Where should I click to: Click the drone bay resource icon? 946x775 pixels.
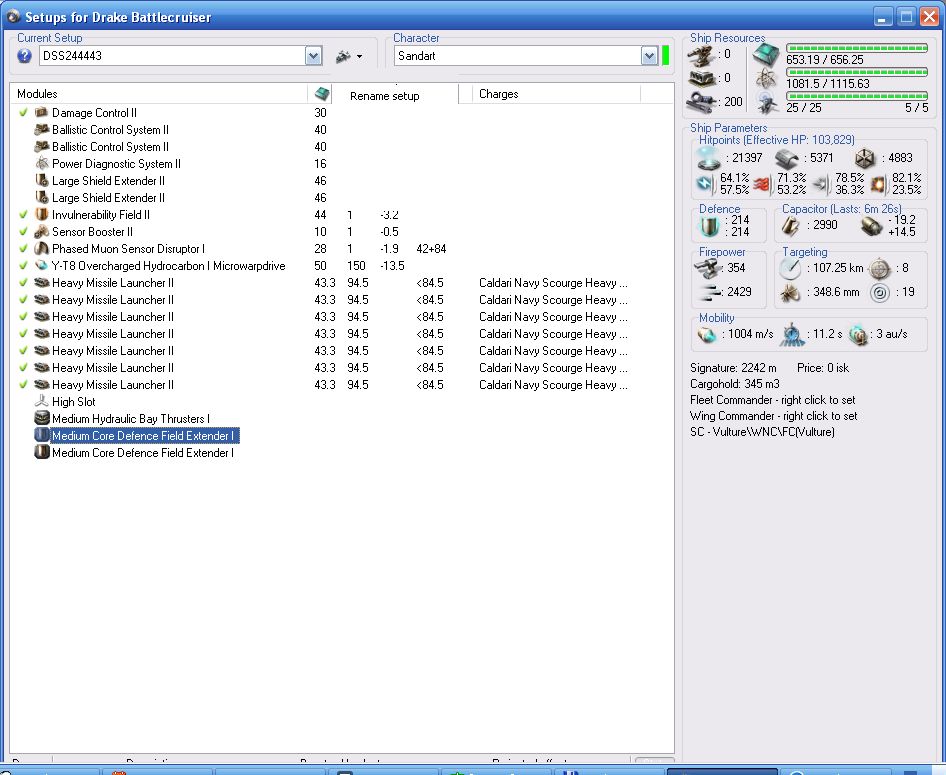[x=766, y=103]
